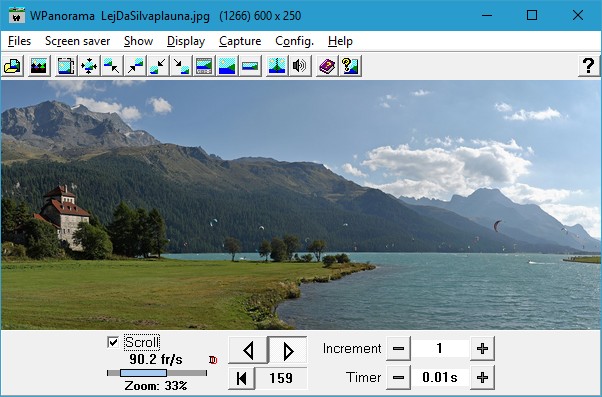Open the Show menu
The width and height of the screenshot is (602, 397).
click(139, 41)
